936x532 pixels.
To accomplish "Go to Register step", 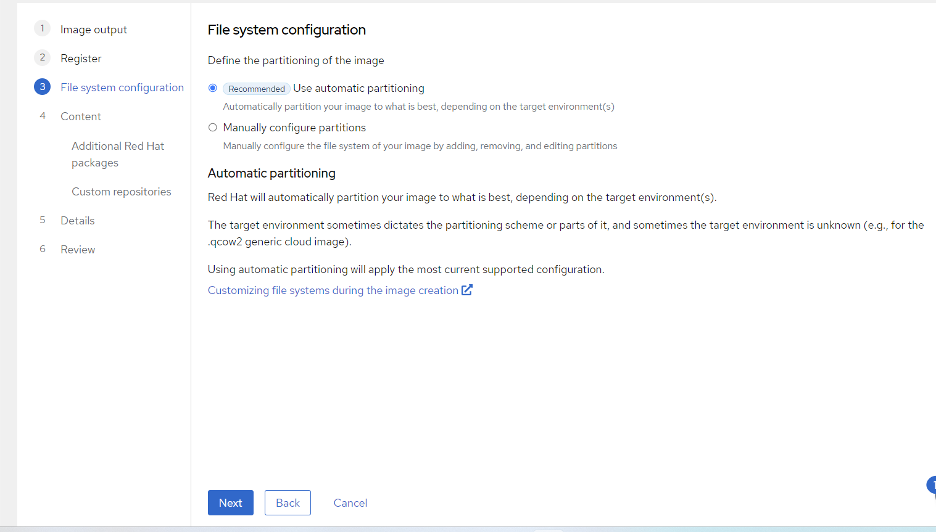I will point(81,58).
